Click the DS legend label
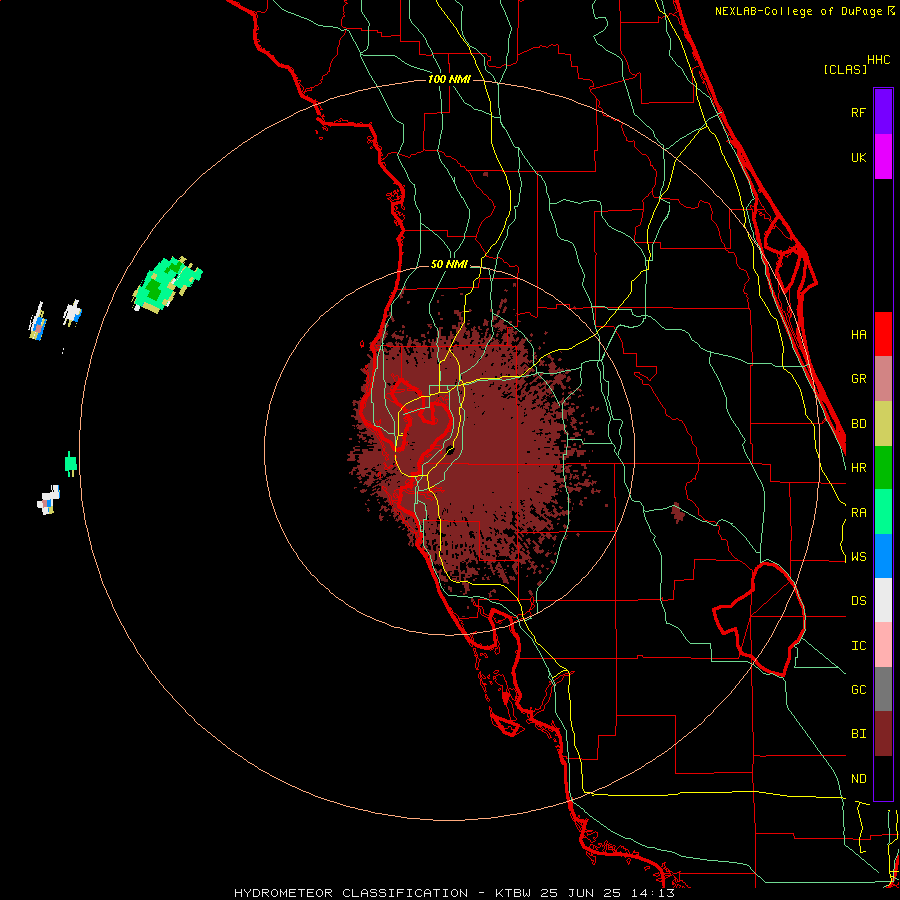The height and width of the screenshot is (900, 900). (x=858, y=601)
